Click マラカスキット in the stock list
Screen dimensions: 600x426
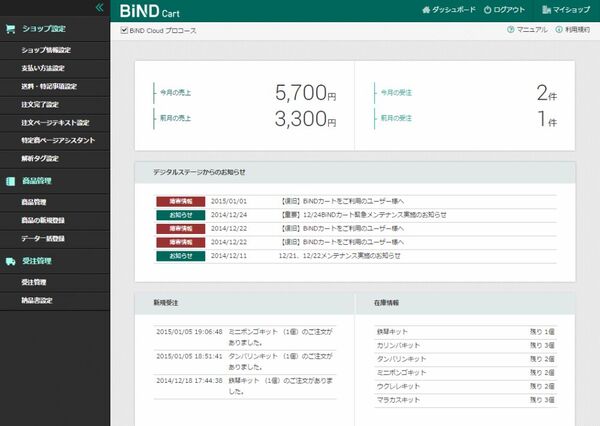(x=398, y=400)
